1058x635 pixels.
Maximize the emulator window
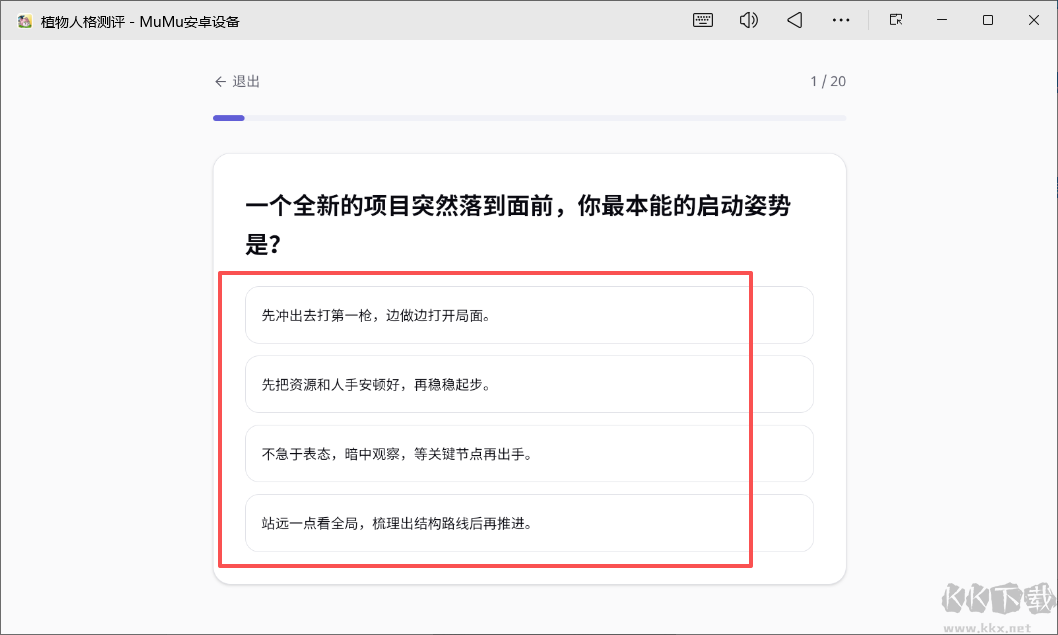[987, 20]
